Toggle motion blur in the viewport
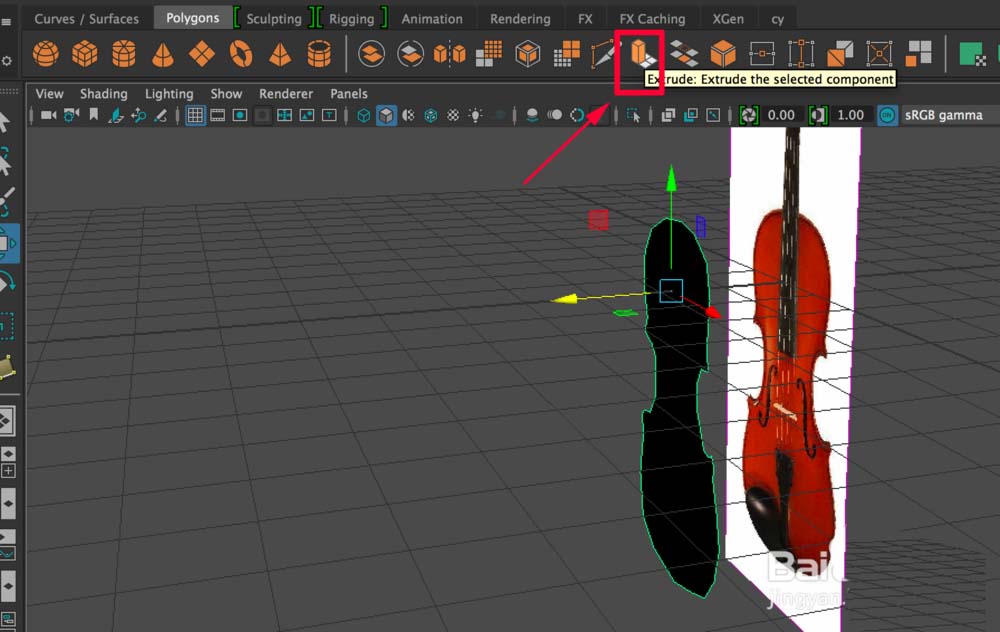Viewport: 1000px width, 632px height. coord(555,115)
